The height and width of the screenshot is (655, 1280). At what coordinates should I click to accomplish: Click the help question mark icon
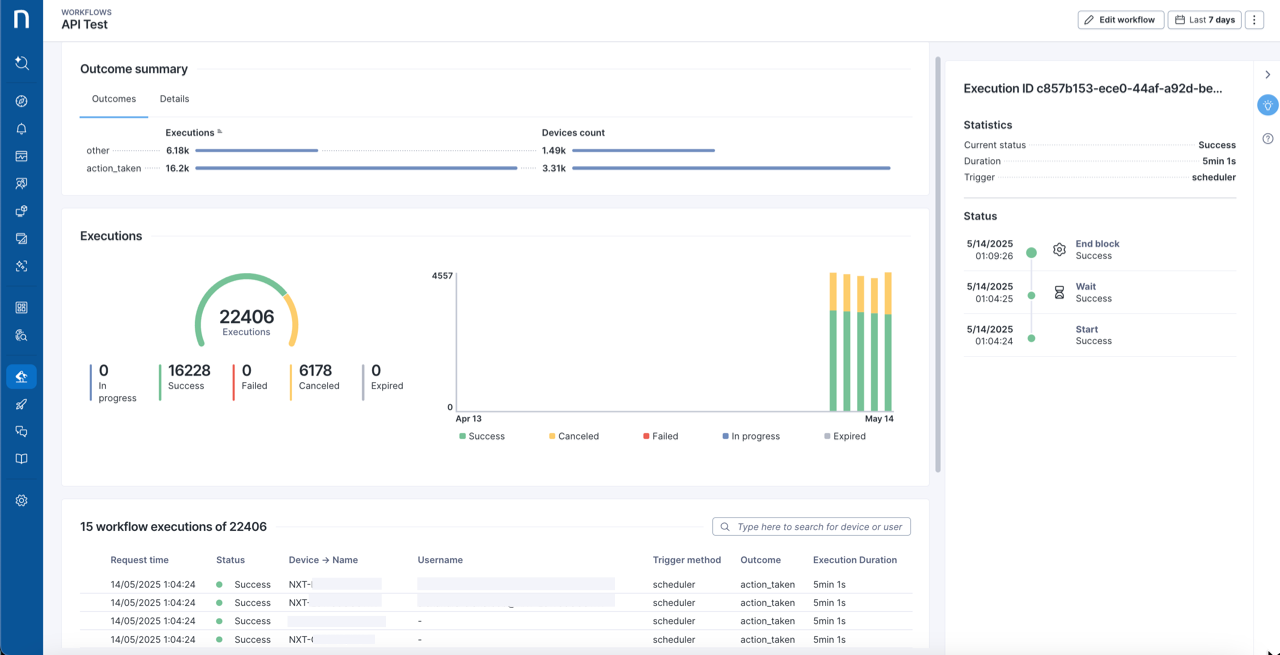click(x=1267, y=139)
